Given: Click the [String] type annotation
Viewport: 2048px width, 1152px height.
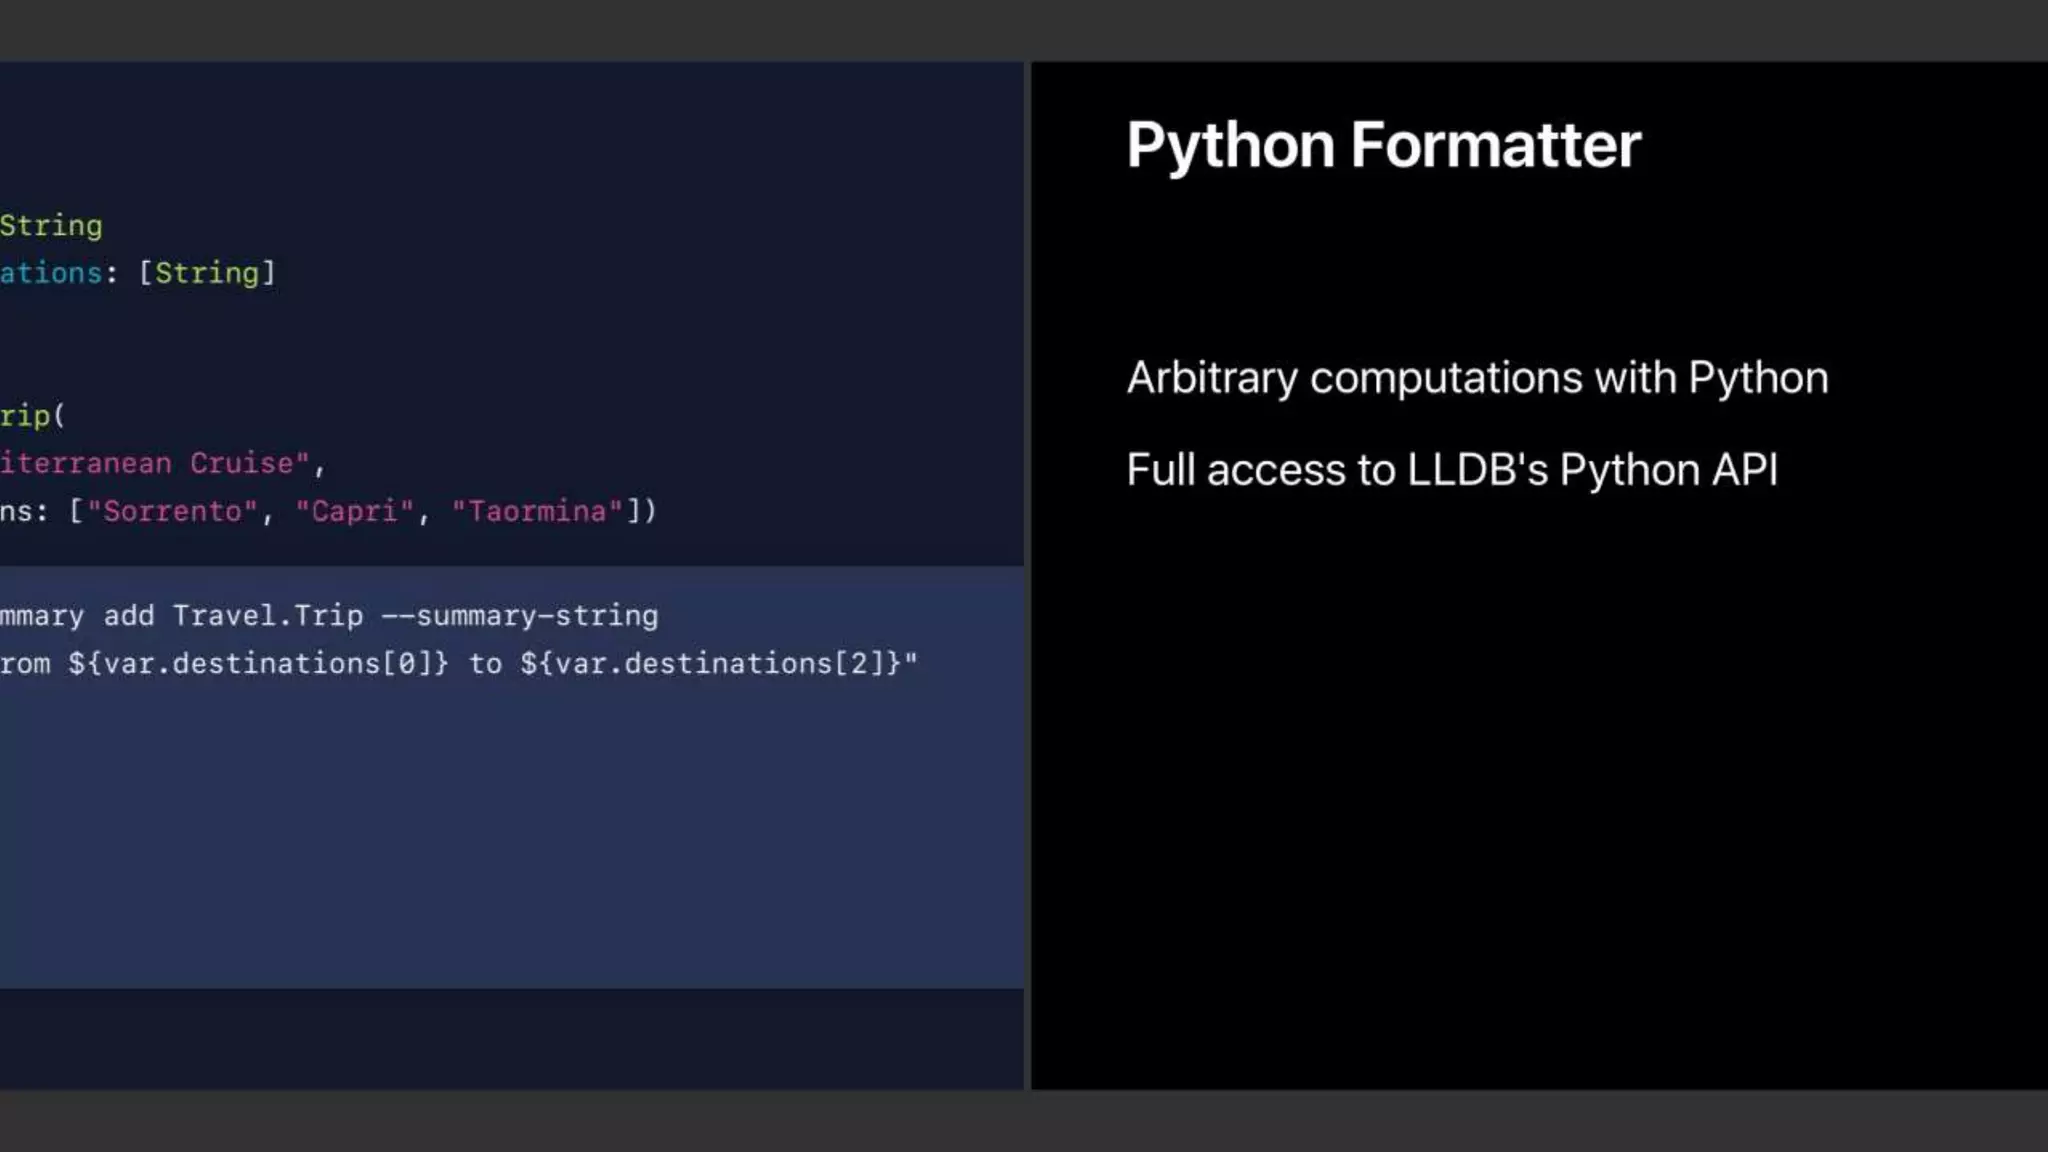Looking at the screenshot, I should click(x=207, y=273).
